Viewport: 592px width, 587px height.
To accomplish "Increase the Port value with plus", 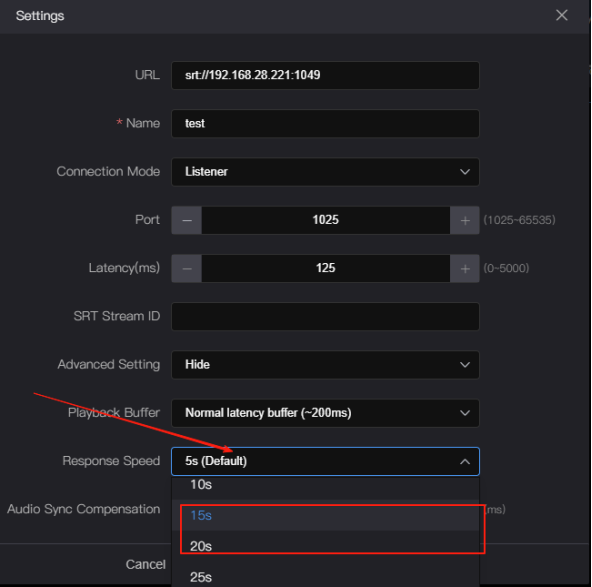I will pos(465,220).
